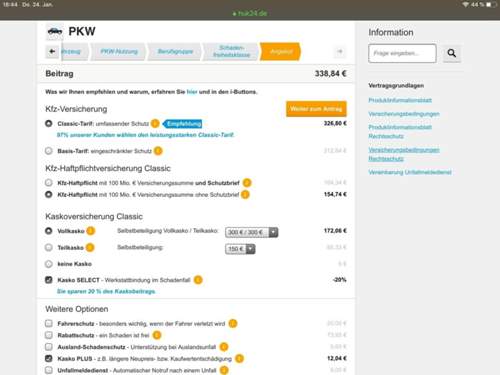The height and width of the screenshot is (375, 500).
Task: Click the battery indicator in the status bar
Action: point(491,5)
